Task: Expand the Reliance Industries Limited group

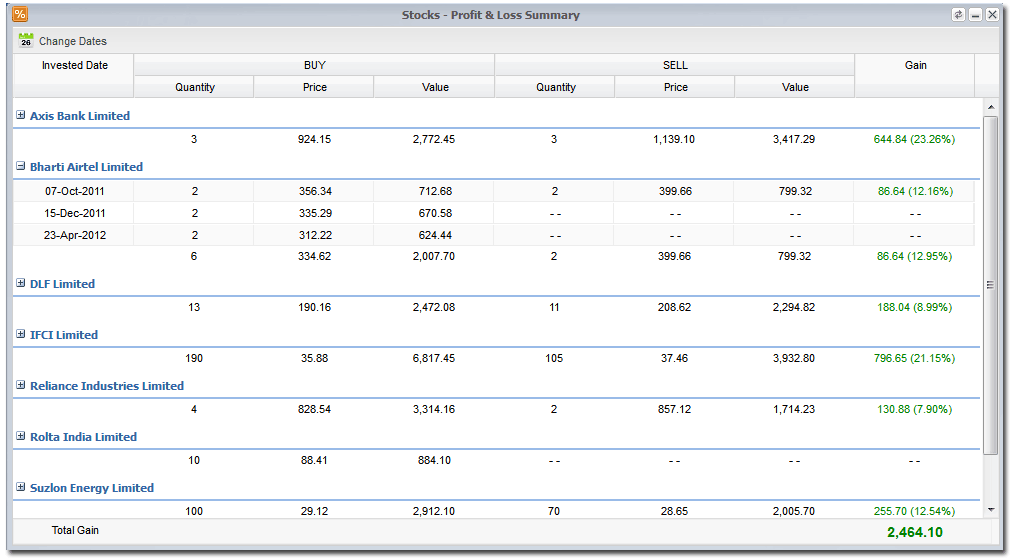Action: pyautogui.click(x=21, y=385)
